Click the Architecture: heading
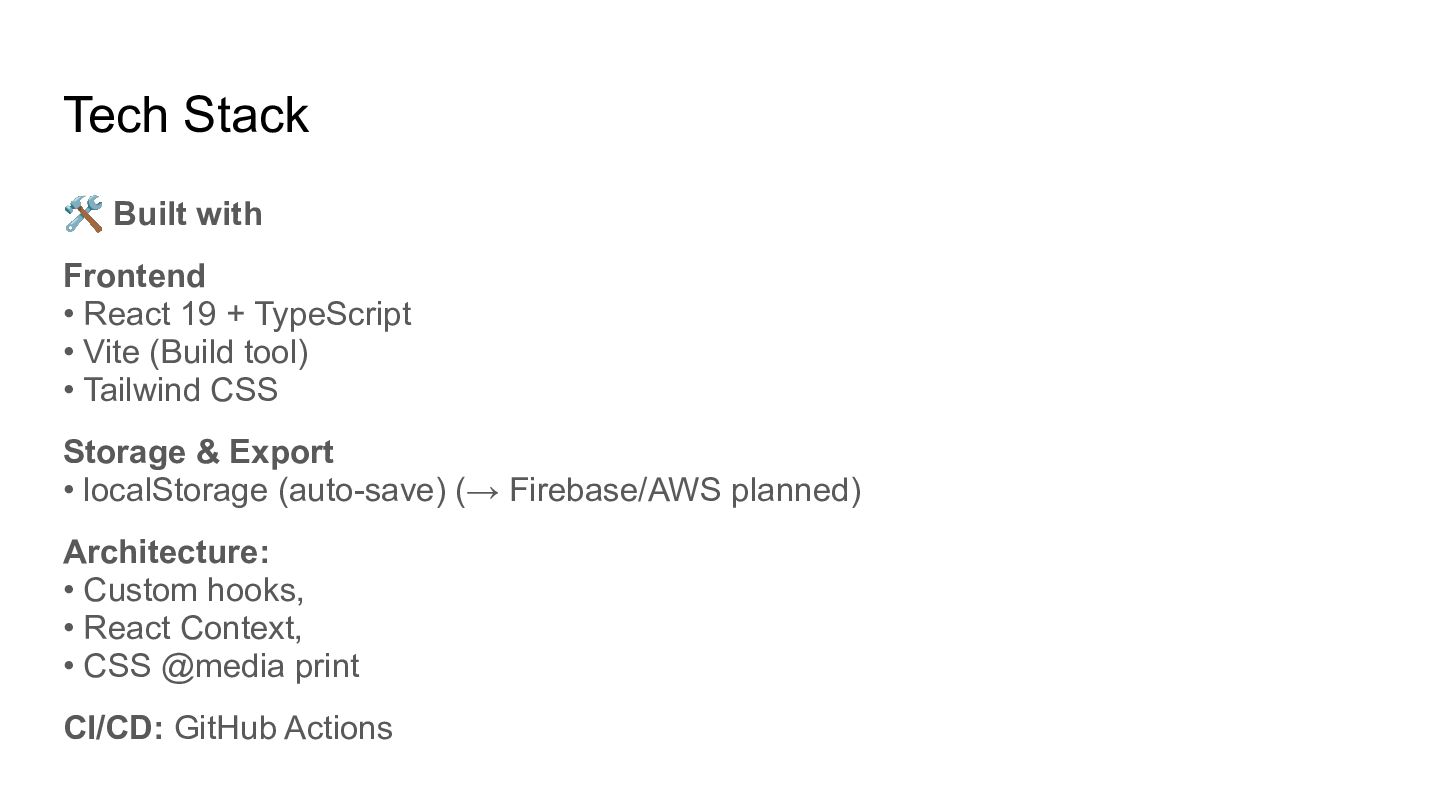The image size is (1440, 810). pyautogui.click(x=166, y=552)
